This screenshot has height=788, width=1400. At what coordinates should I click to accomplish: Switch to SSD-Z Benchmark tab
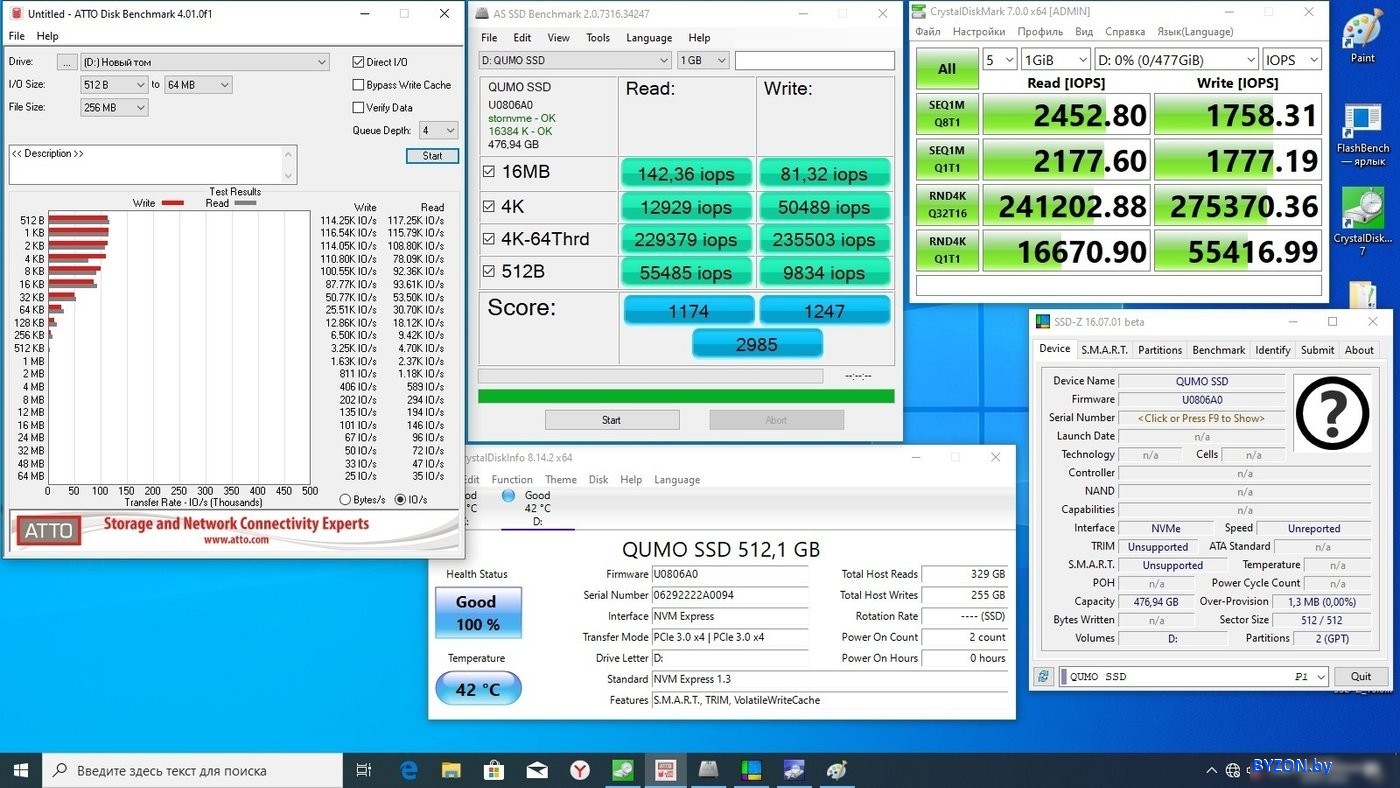pyautogui.click(x=1219, y=350)
